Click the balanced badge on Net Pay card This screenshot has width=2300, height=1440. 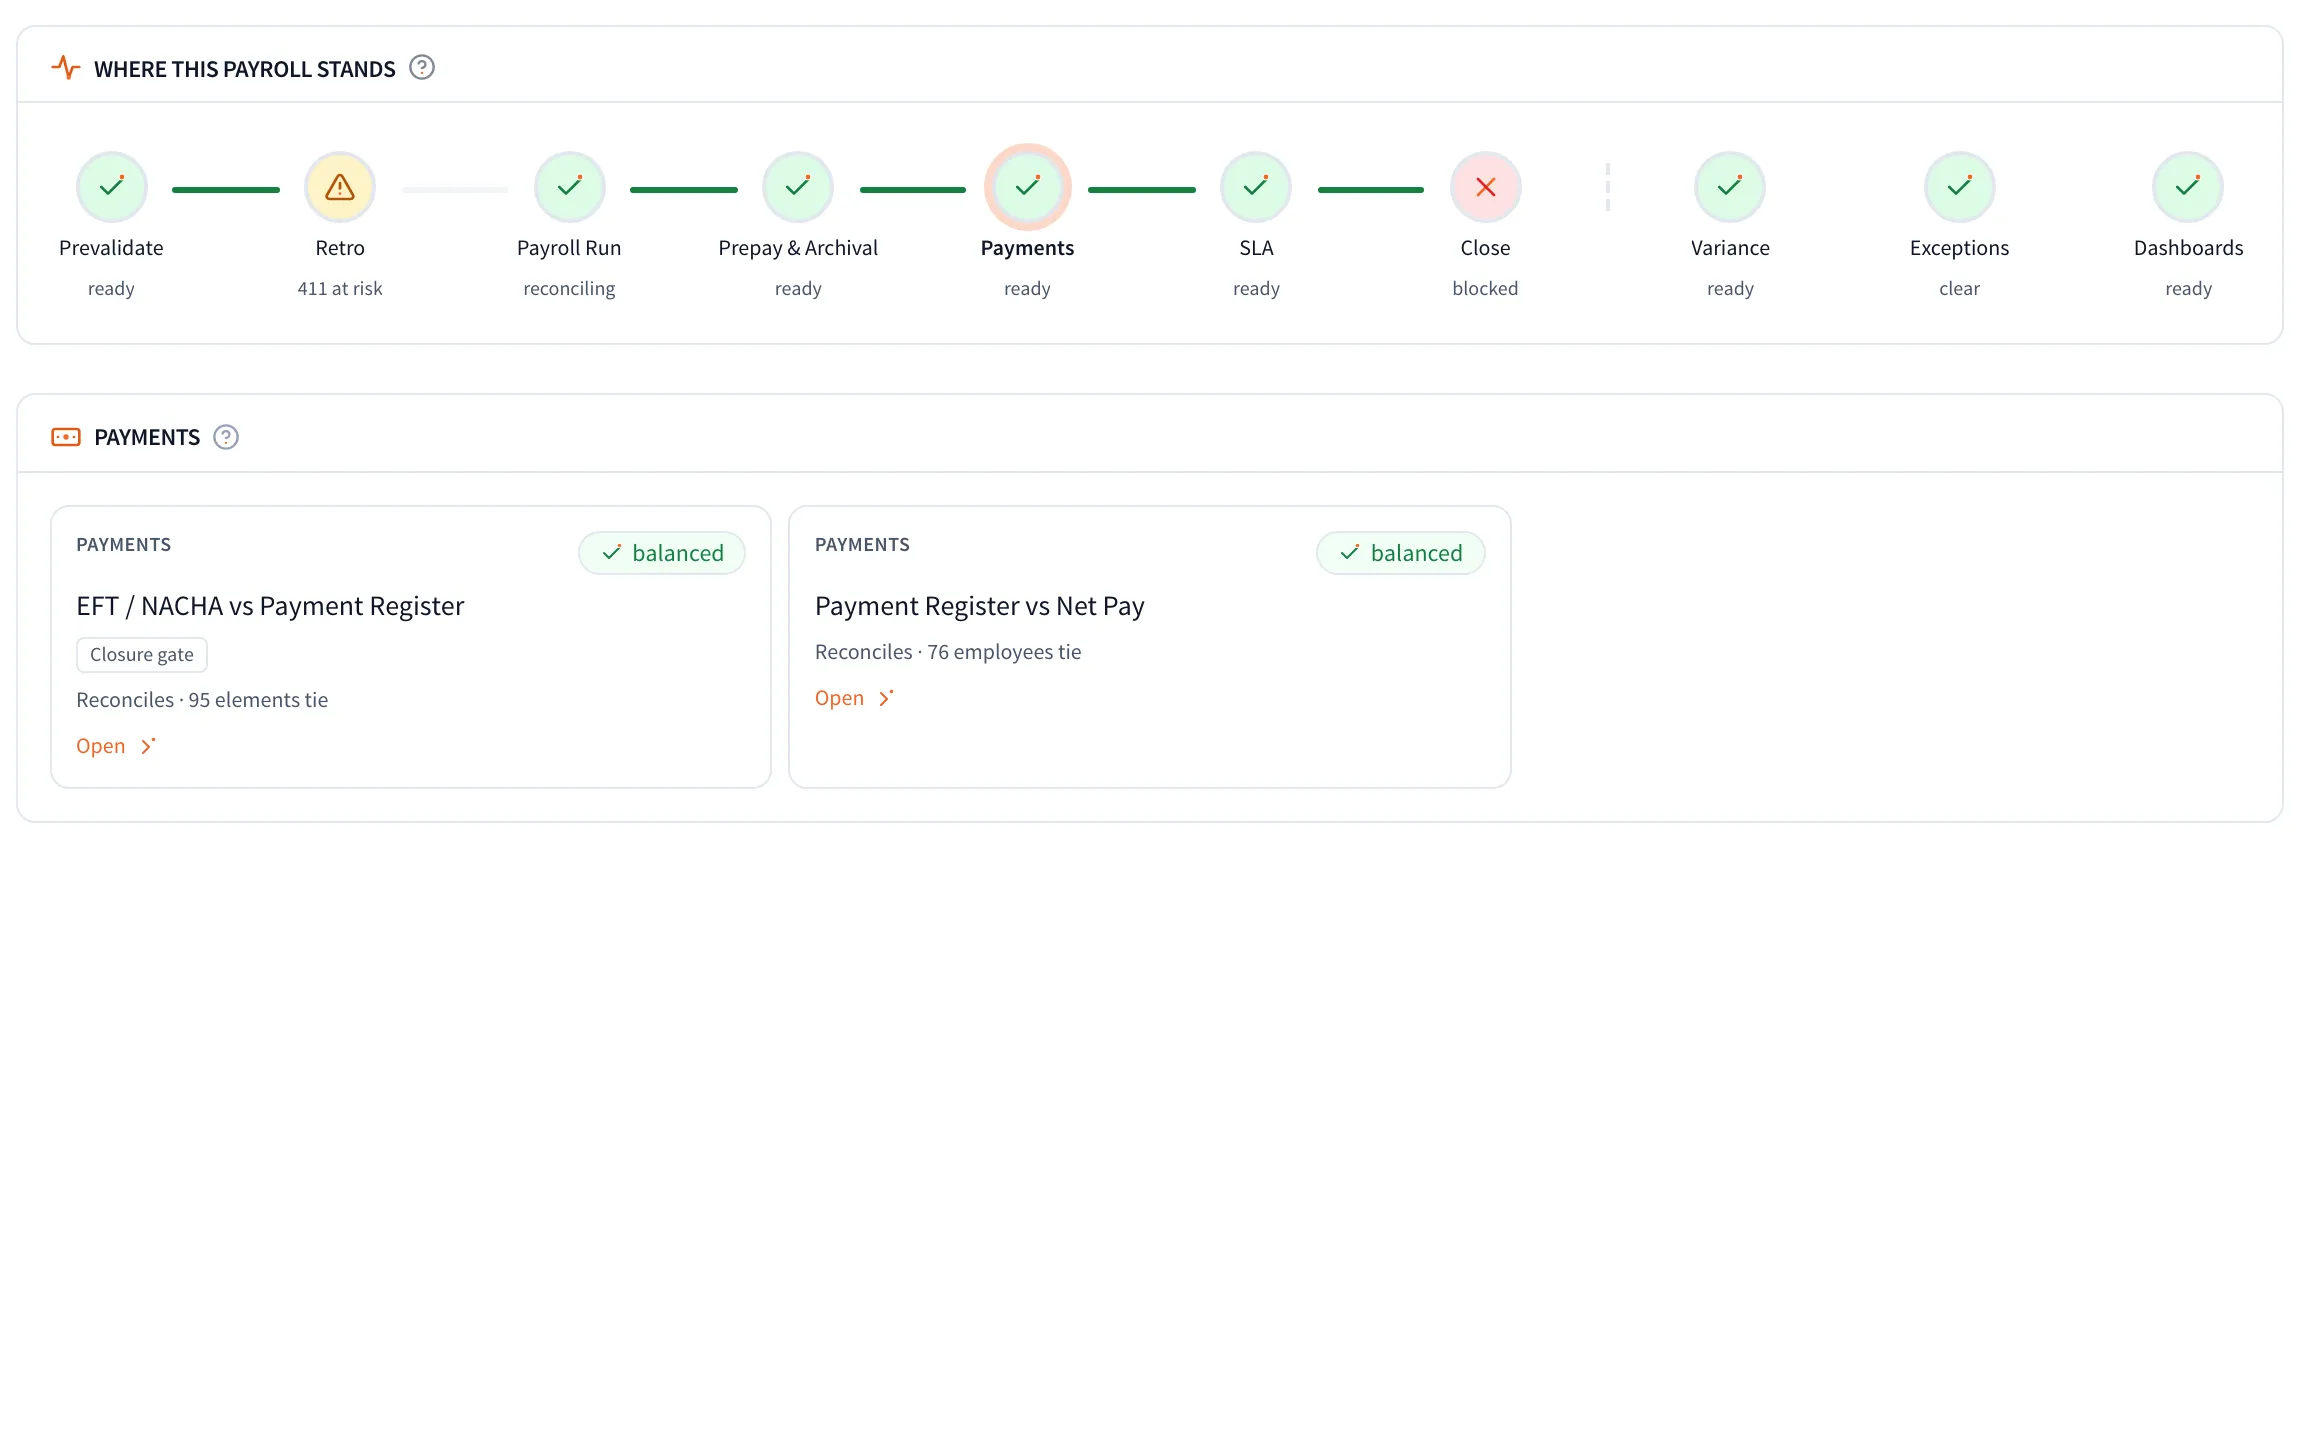[1400, 553]
